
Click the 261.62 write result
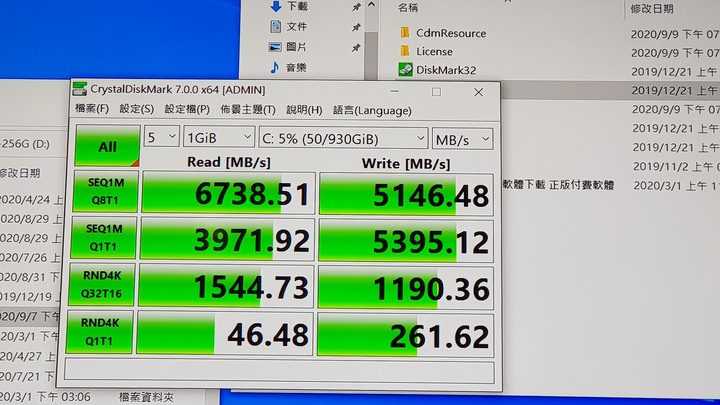[405, 336]
